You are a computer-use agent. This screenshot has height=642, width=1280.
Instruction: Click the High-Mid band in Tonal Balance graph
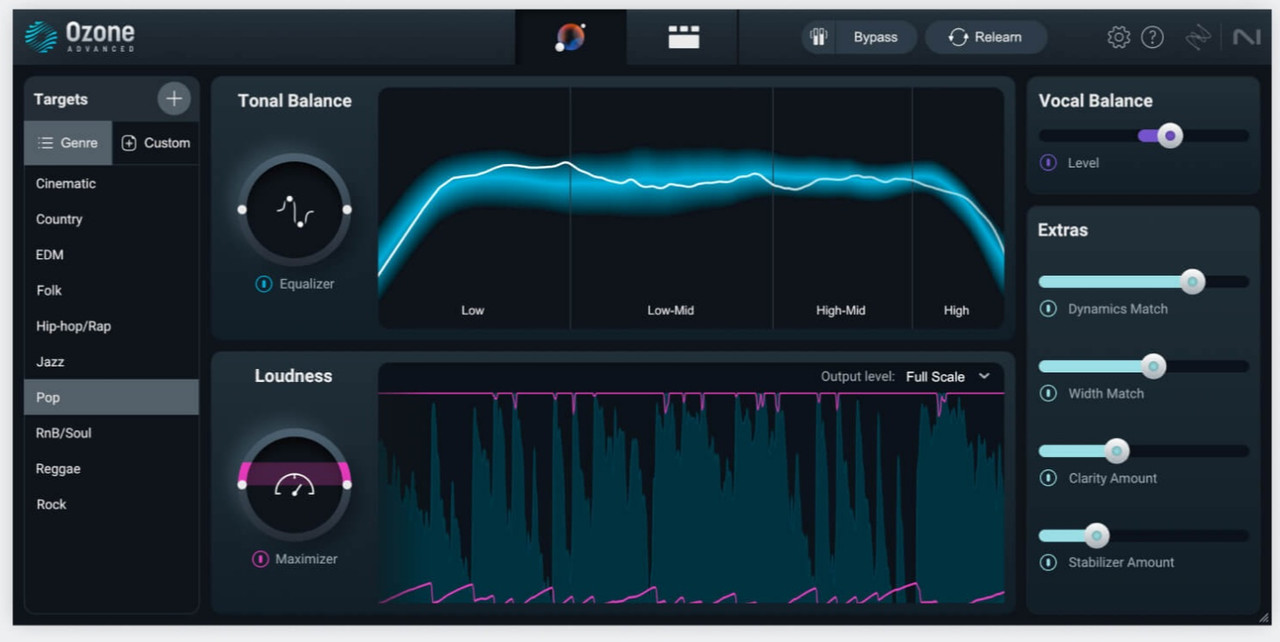[x=842, y=208]
